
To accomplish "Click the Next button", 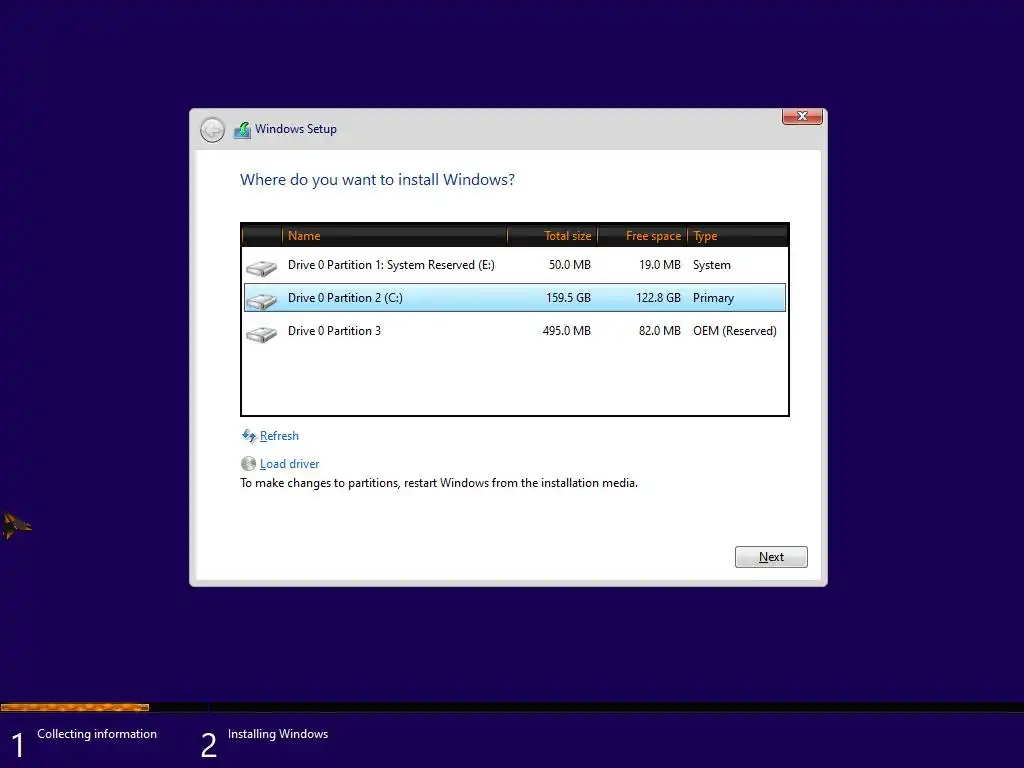I will coord(771,557).
